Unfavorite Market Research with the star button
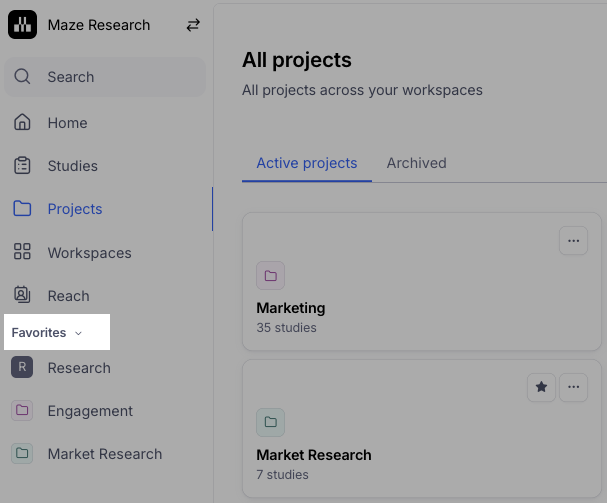 [x=541, y=387]
